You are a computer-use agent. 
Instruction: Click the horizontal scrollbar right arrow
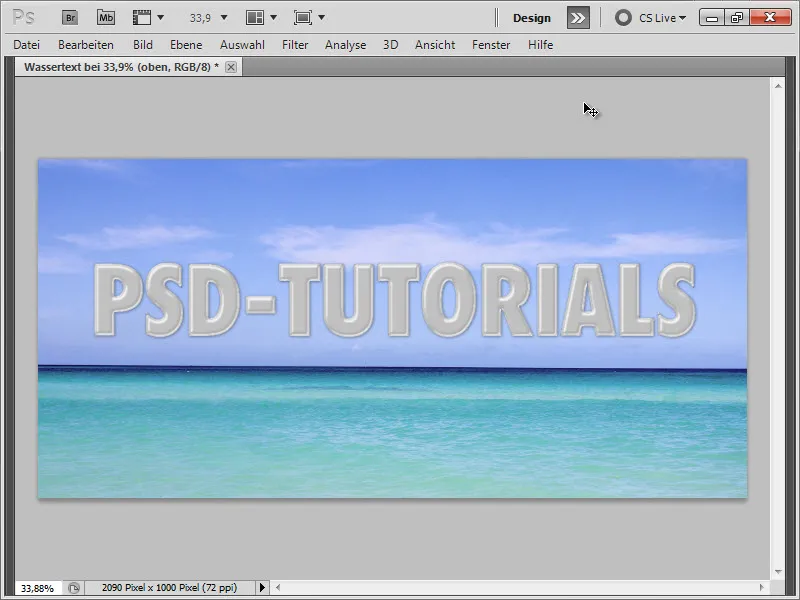click(x=762, y=588)
